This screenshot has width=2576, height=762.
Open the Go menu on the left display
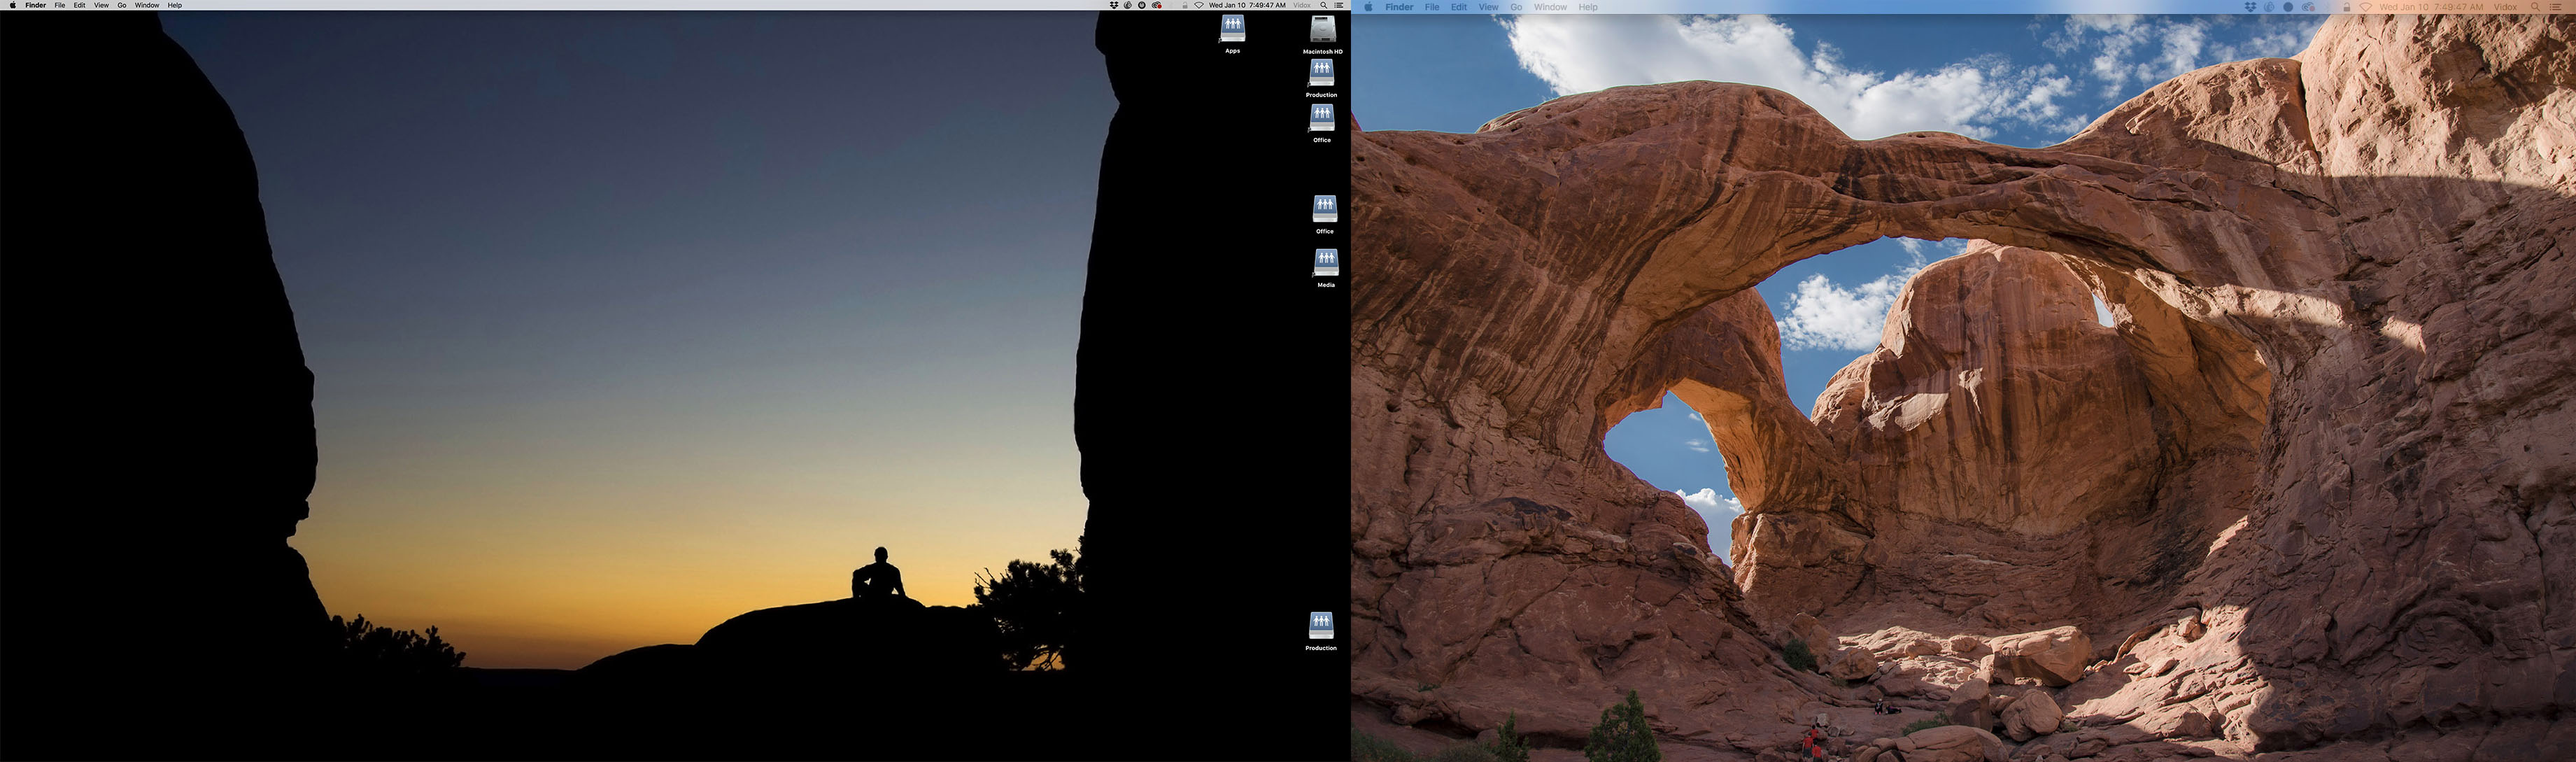122,5
